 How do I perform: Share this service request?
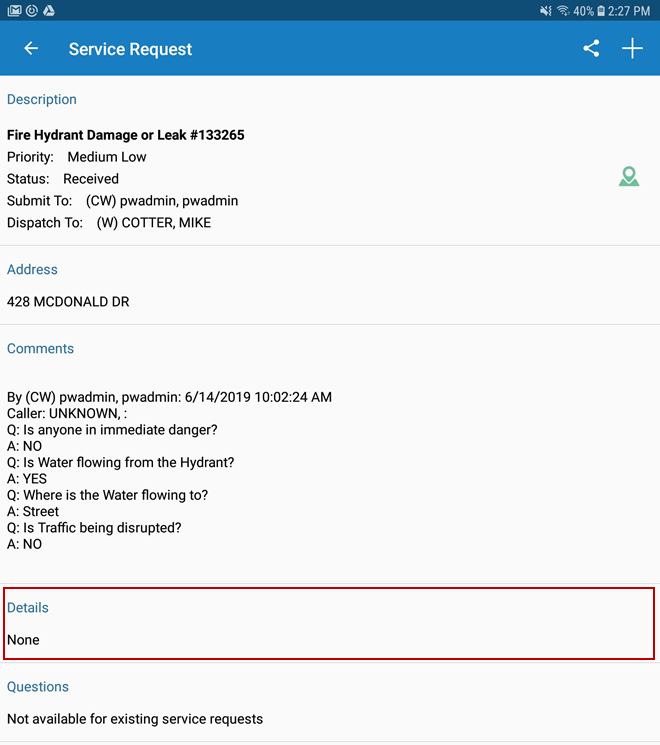591,49
